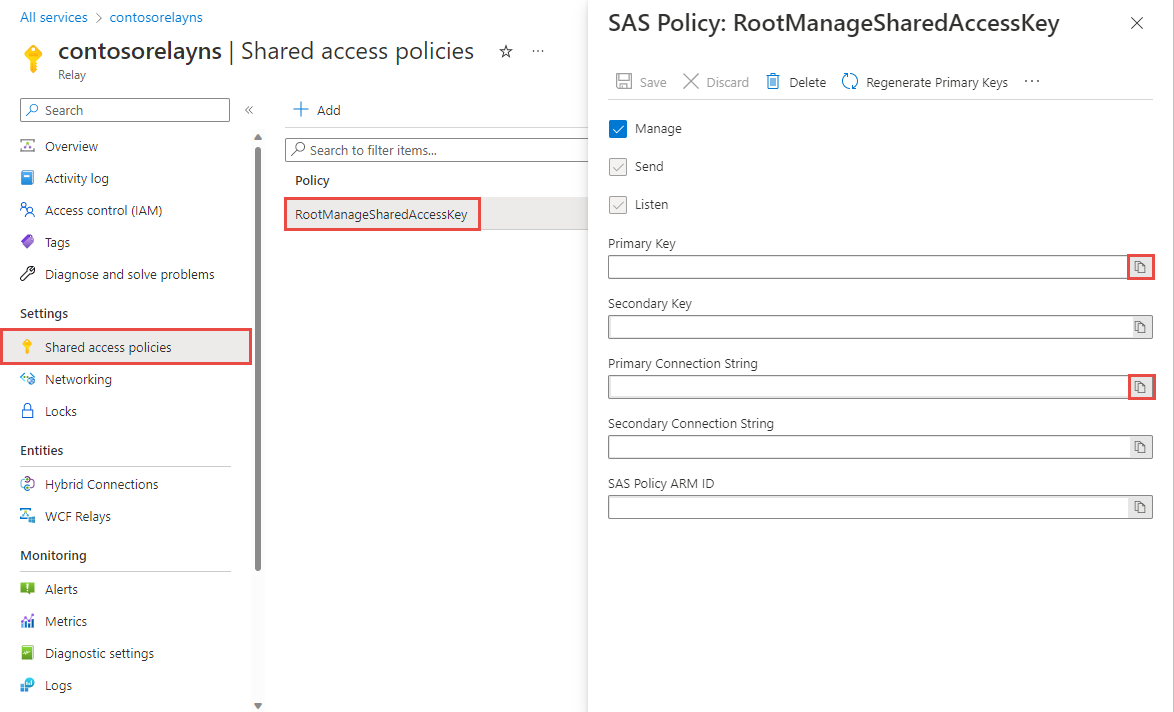Copy the Primary Connection String
The height and width of the screenshot is (712, 1174).
coord(1140,387)
